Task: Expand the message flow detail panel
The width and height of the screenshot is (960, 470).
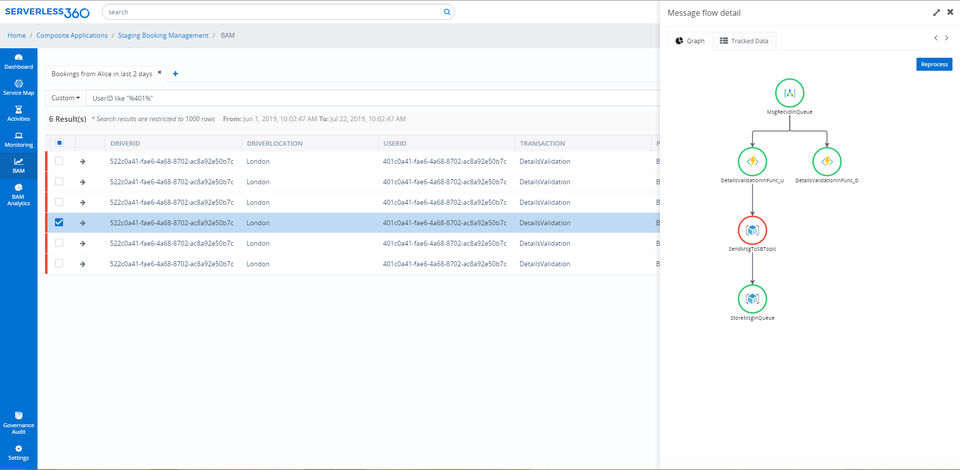Action: click(936, 13)
